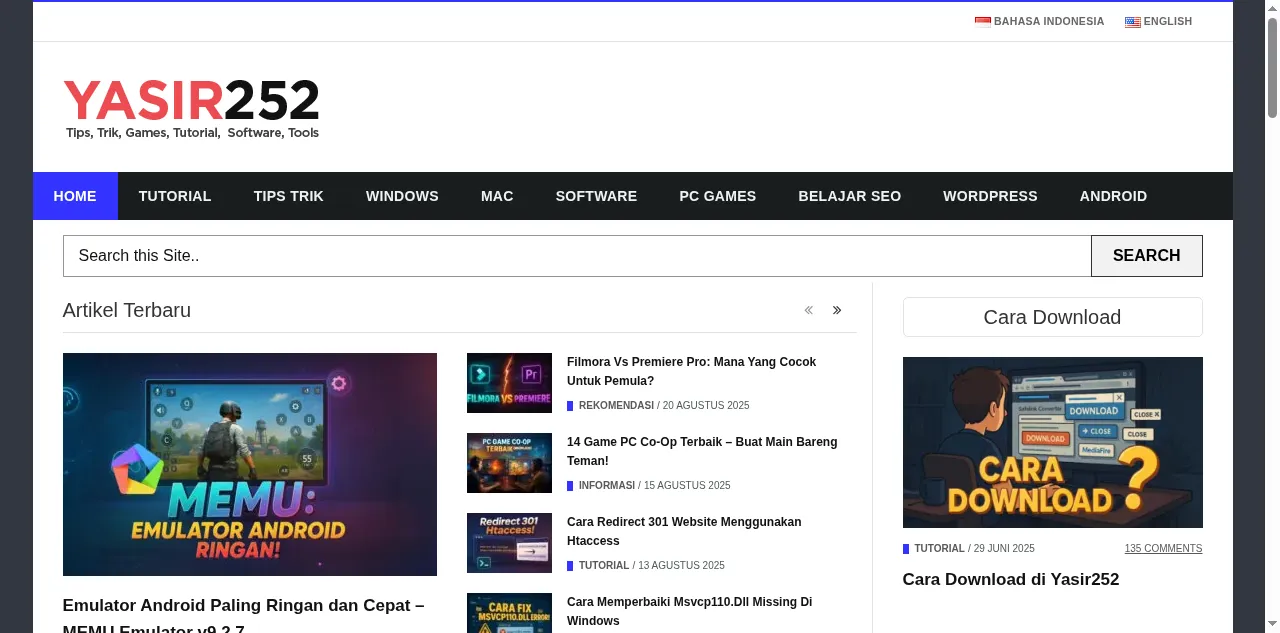Open 14 Game PC Co-Op Terbaik article
The width and height of the screenshot is (1280, 633).
coord(702,451)
